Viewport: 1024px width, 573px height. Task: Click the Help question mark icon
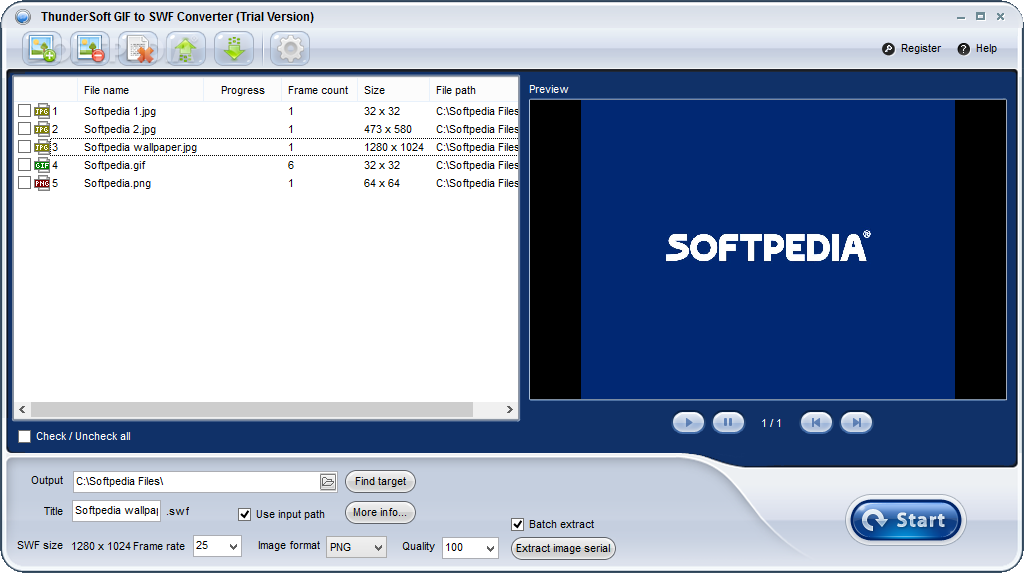(x=963, y=49)
